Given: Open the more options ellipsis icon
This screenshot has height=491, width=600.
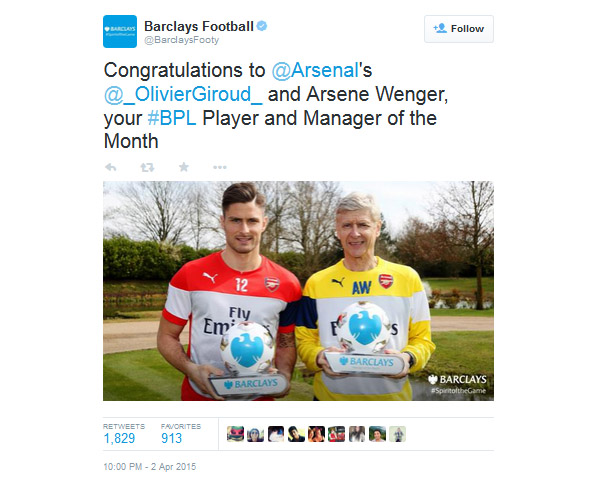Looking at the screenshot, I should pos(220,167).
